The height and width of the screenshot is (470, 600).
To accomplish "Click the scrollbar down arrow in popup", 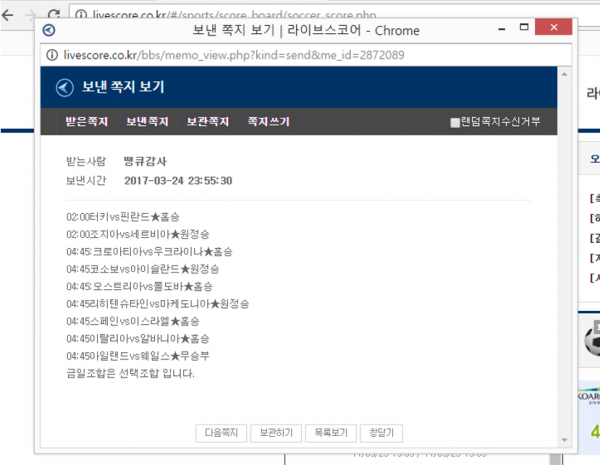I will (x=564, y=440).
